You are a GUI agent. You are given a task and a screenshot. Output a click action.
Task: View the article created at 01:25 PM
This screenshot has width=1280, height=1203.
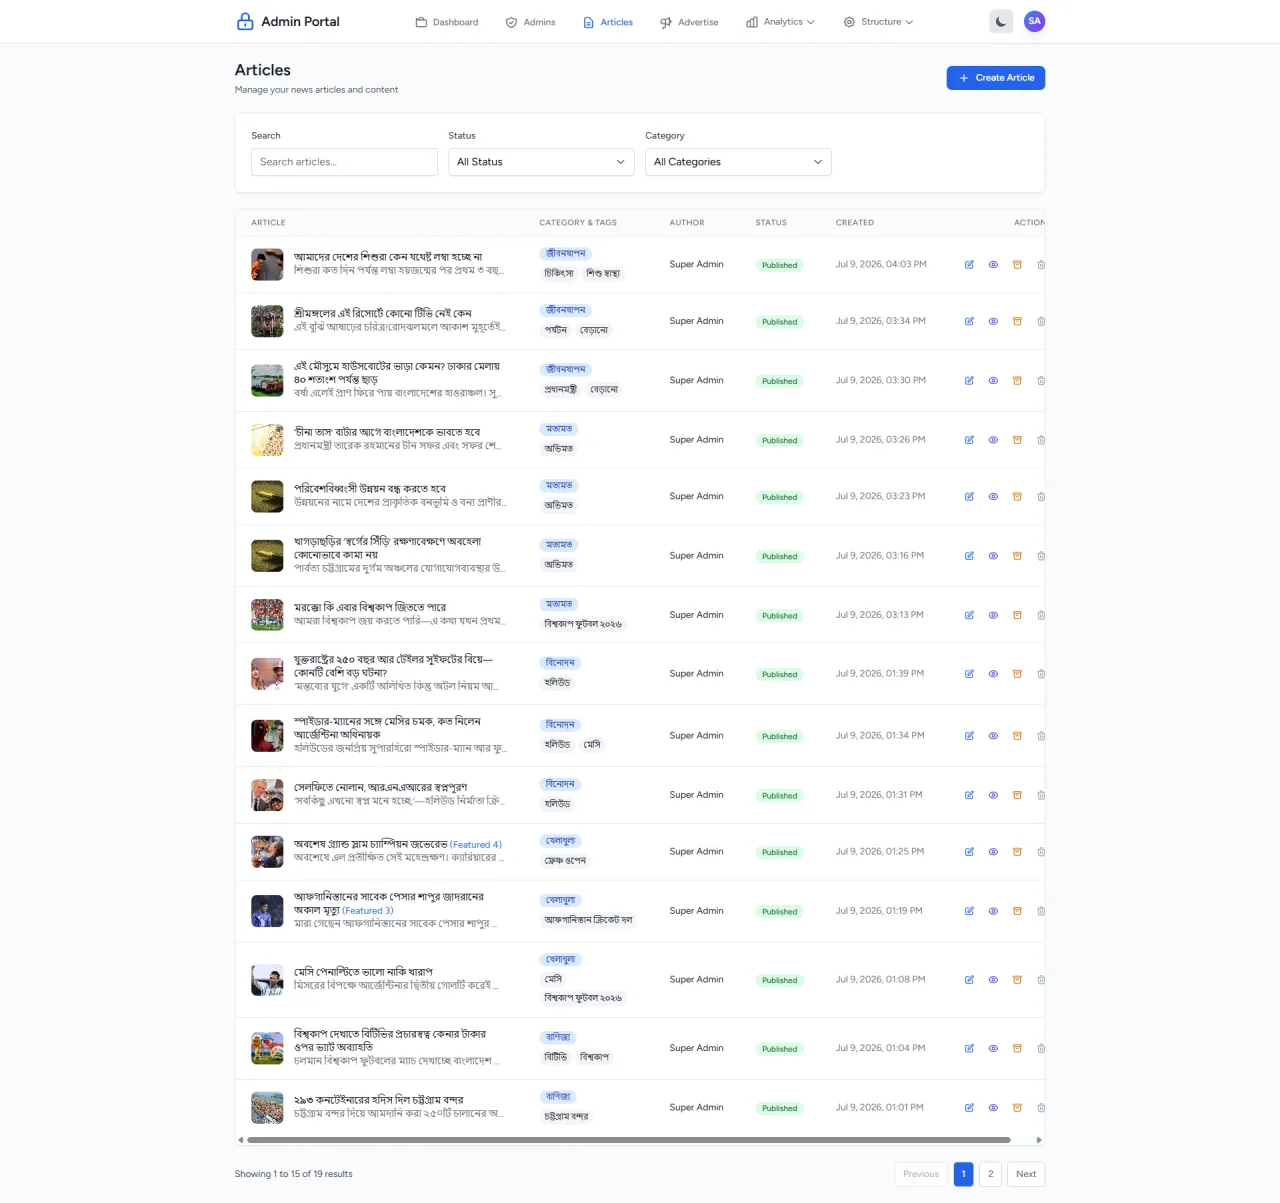(993, 852)
